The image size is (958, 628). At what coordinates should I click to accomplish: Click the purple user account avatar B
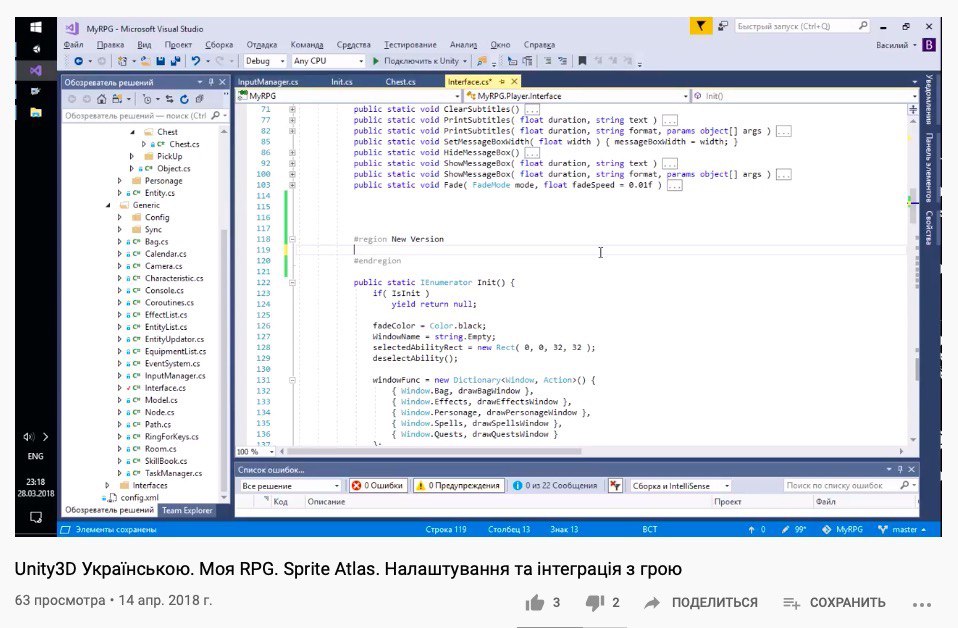(929, 45)
